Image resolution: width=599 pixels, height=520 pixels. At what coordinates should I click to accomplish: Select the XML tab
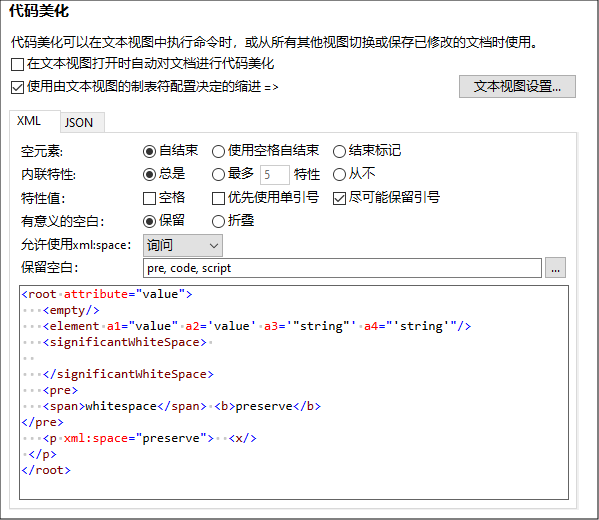(x=29, y=121)
